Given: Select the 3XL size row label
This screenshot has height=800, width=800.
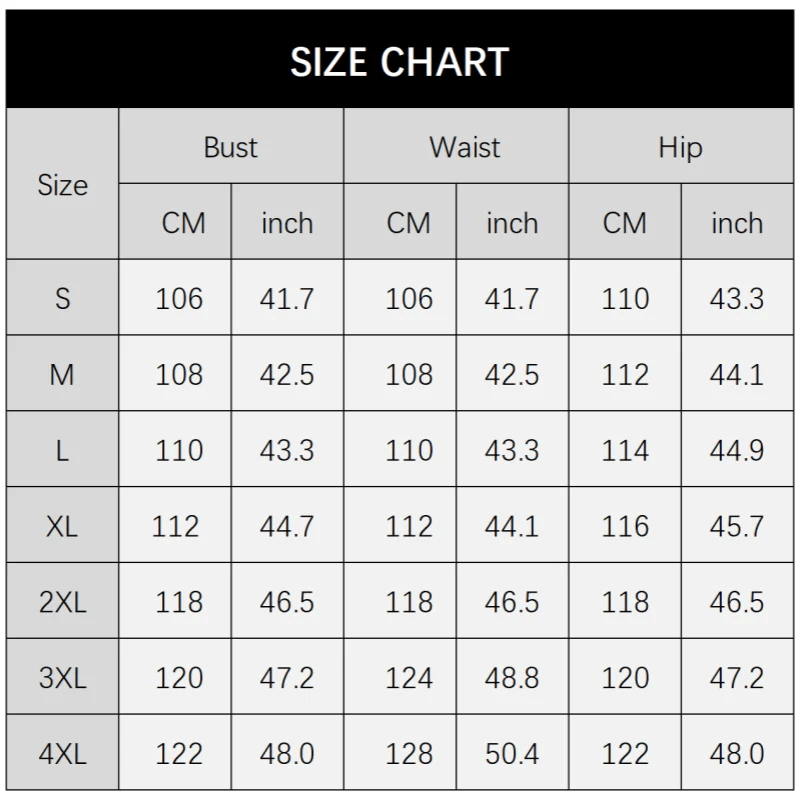Looking at the screenshot, I should click(x=62, y=678).
